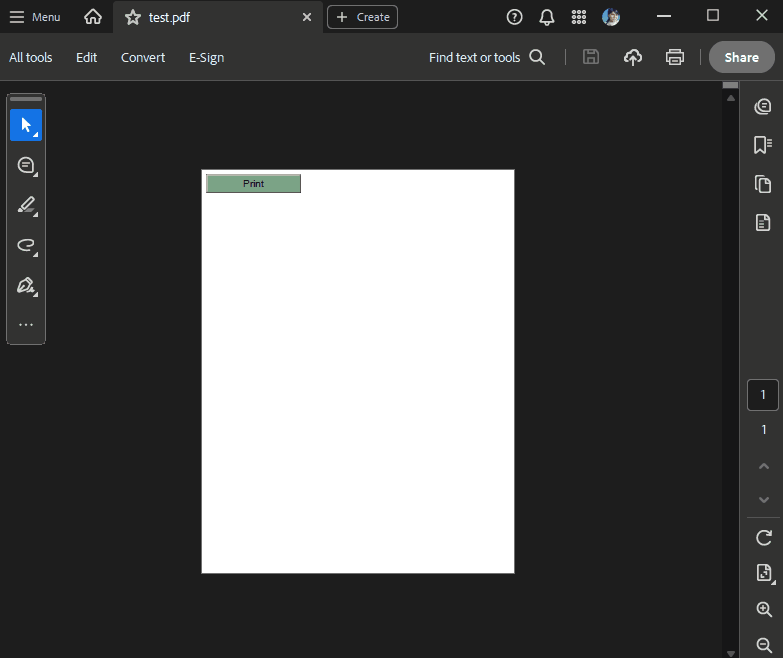Image resolution: width=783 pixels, height=658 pixels.
Task: Open the AI Assistant panel
Action: point(763,107)
